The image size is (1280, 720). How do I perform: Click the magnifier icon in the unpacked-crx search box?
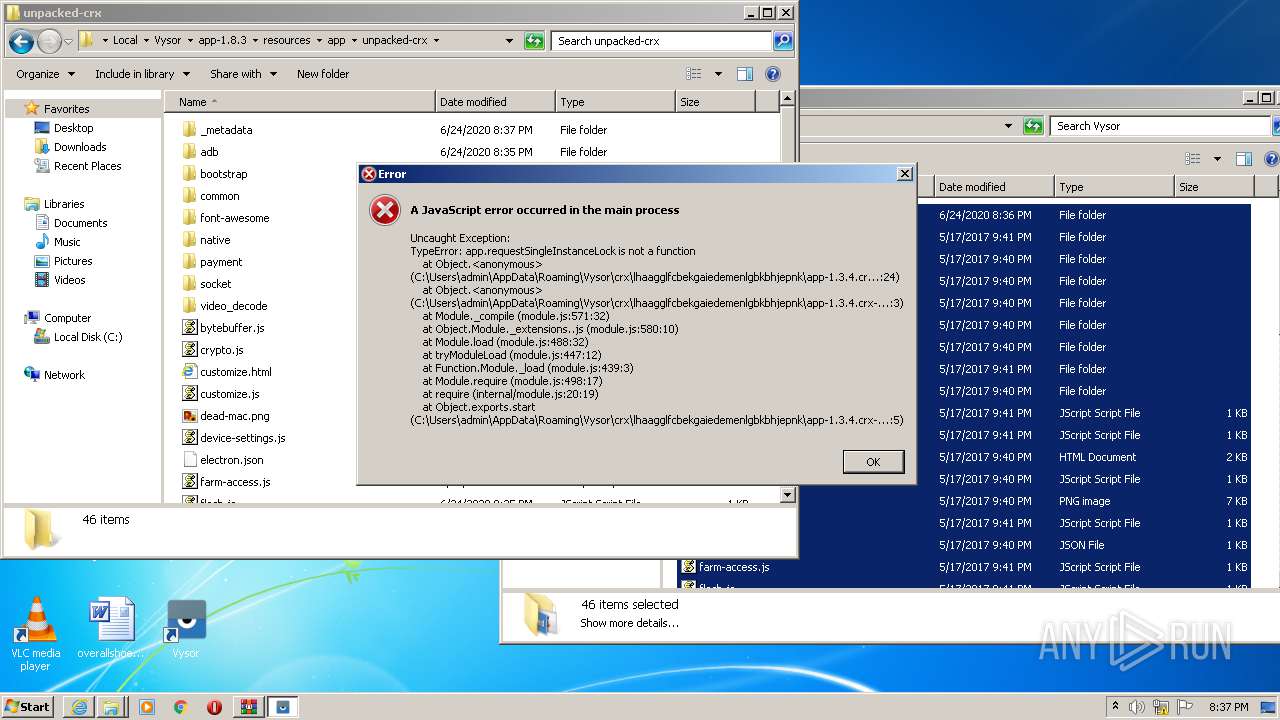pyautogui.click(x=783, y=41)
